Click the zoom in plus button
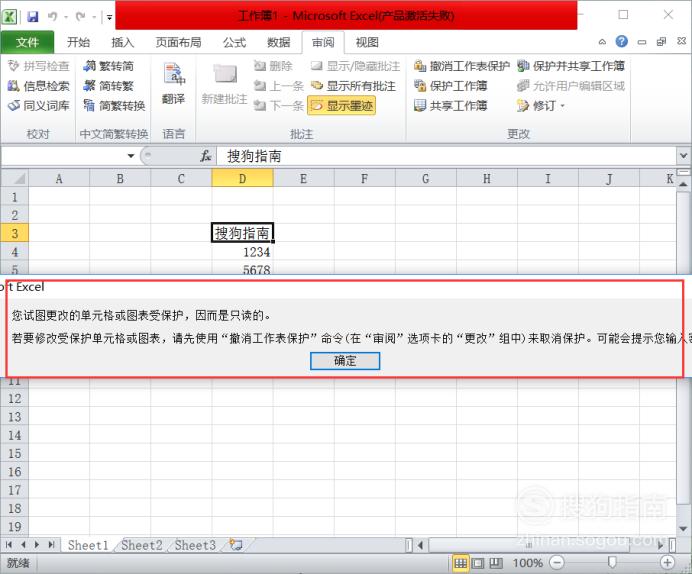Image resolution: width=692 pixels, height=574 pixels. point(667,563)
